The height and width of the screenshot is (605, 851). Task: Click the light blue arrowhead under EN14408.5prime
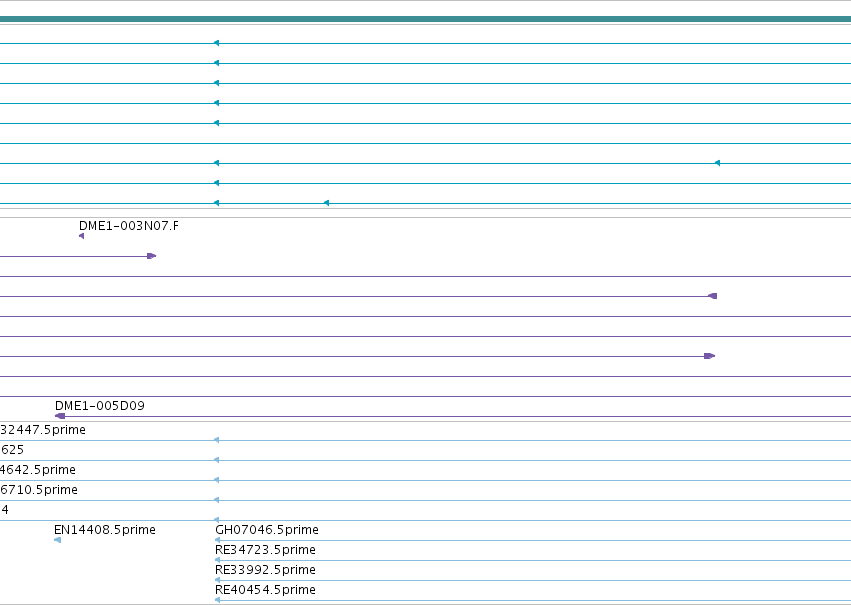[x=58, y=540]
